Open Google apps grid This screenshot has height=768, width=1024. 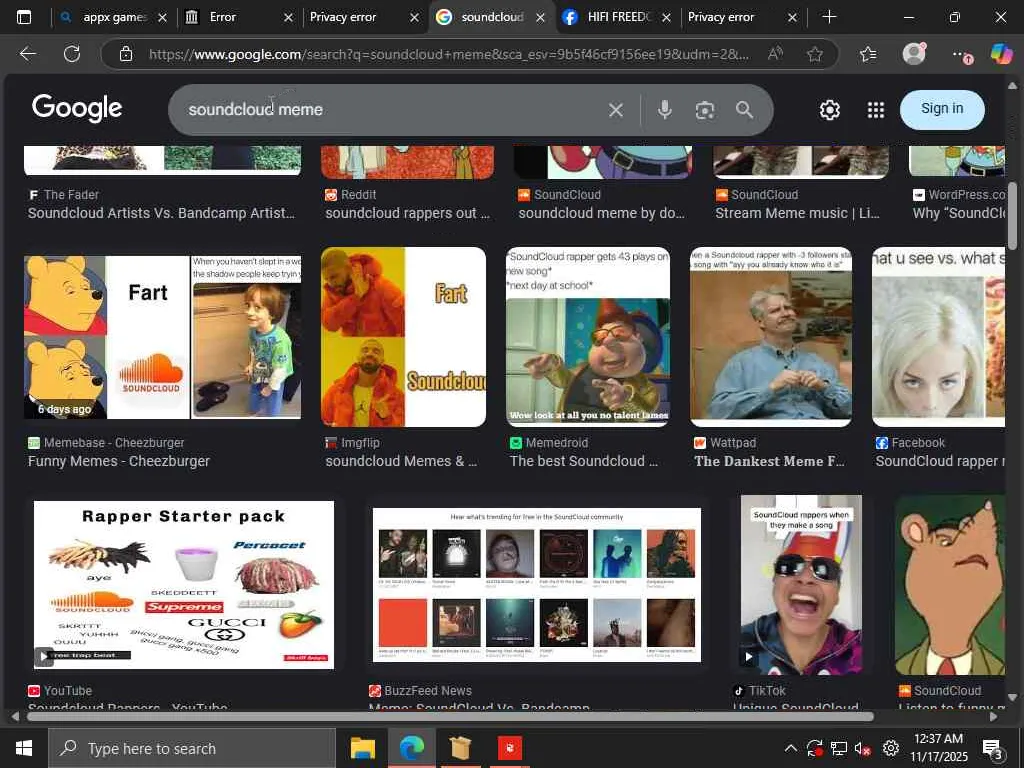point(876,110)
